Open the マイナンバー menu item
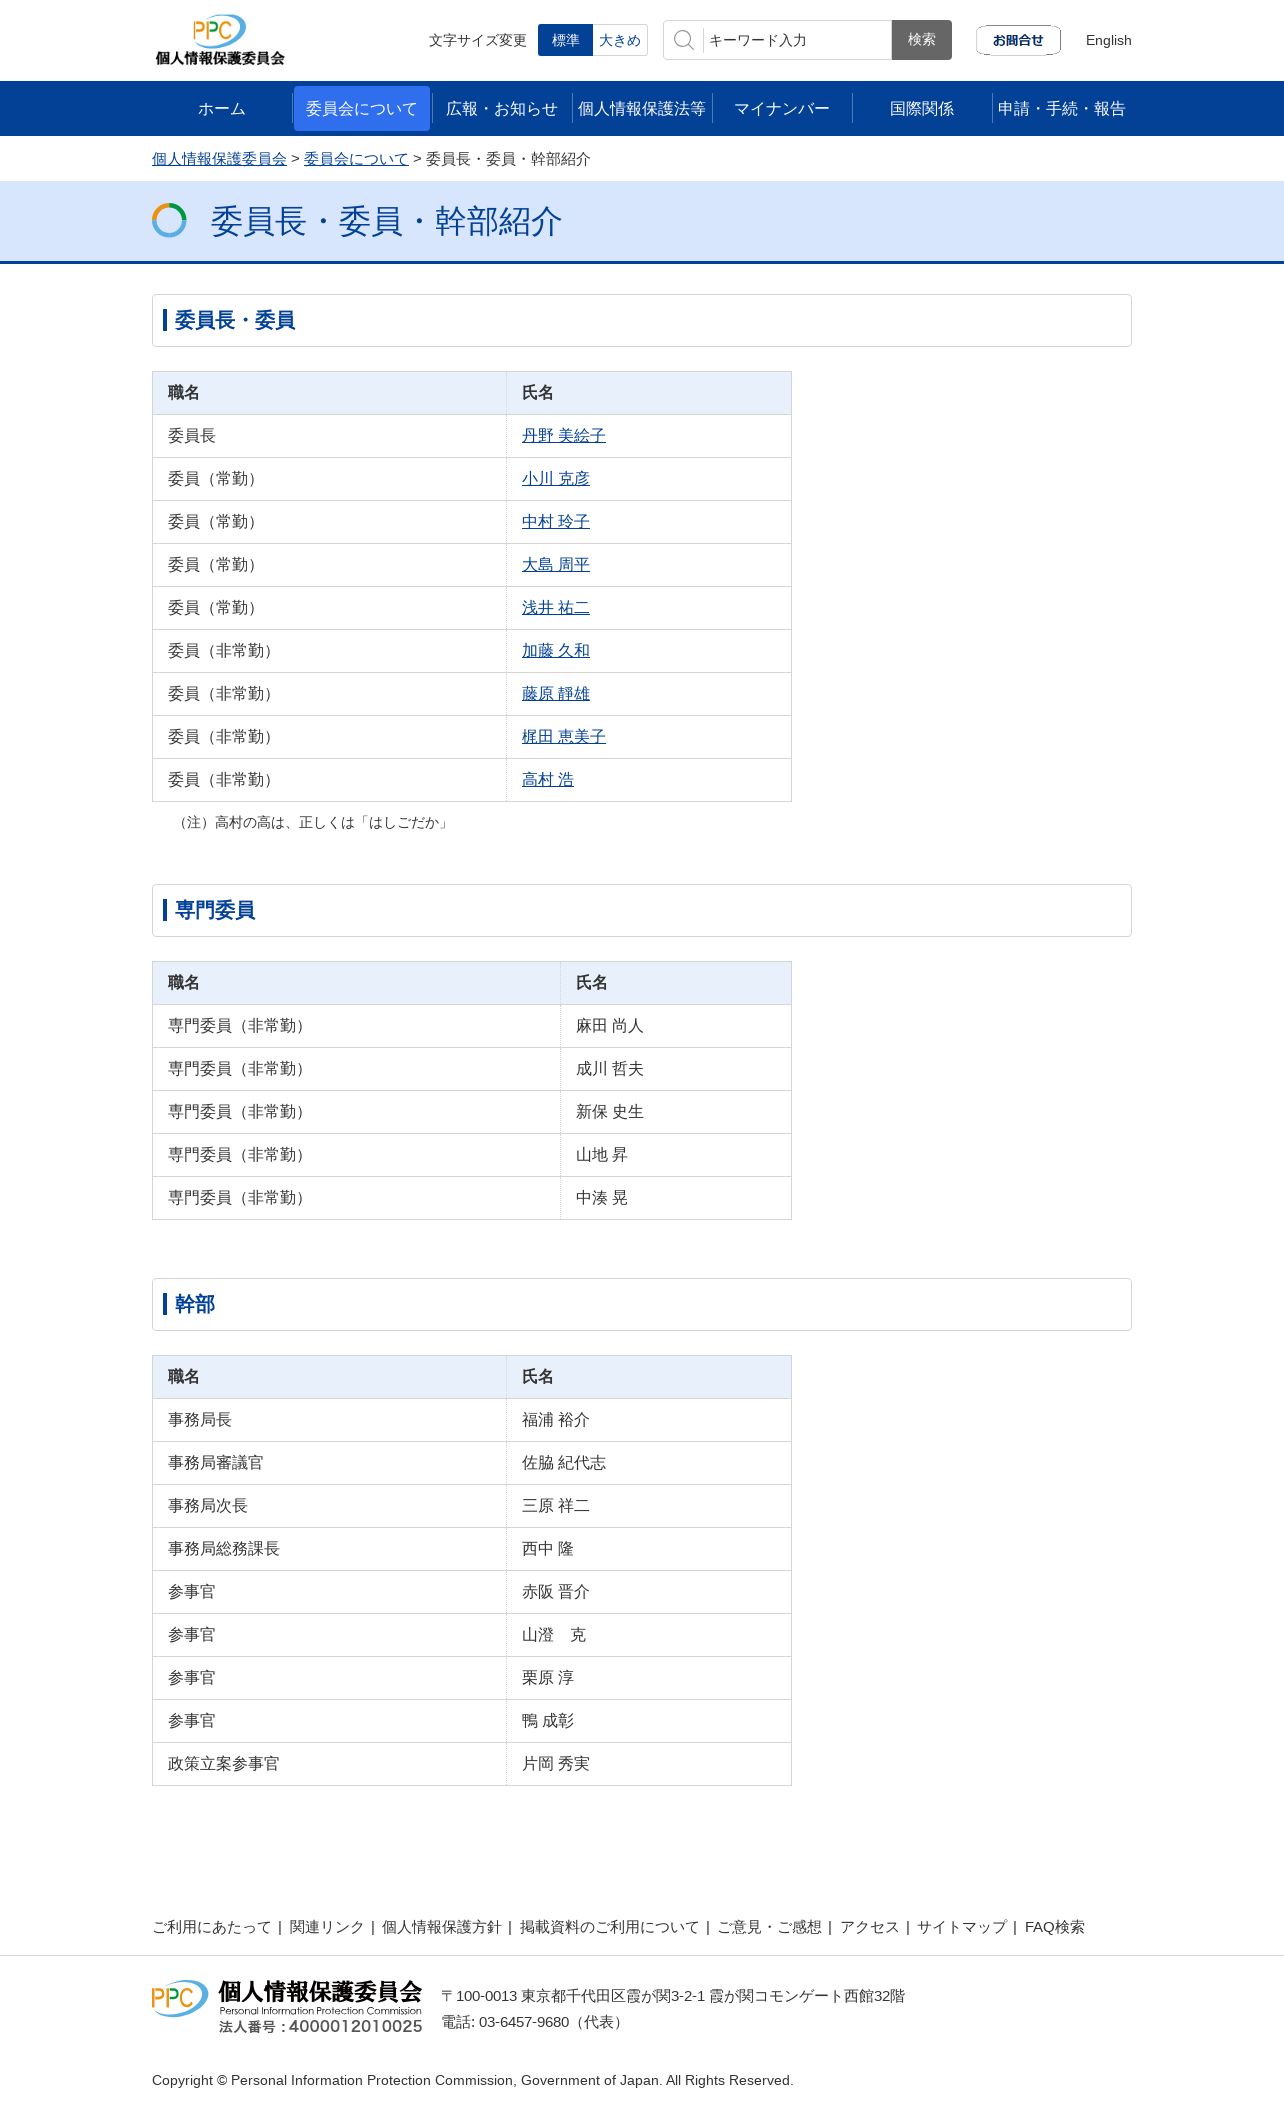 (782, 108)
